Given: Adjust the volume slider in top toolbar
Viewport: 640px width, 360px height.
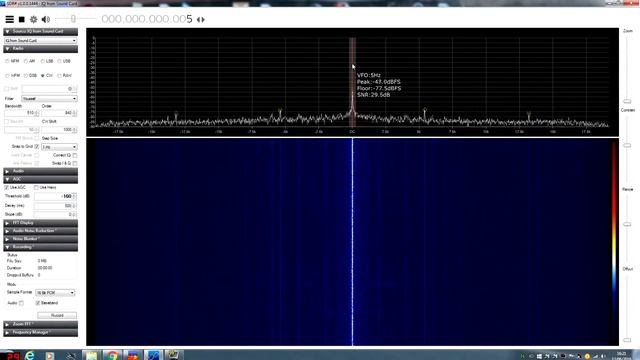Looking at the screenshot, I should pos(73,19).
